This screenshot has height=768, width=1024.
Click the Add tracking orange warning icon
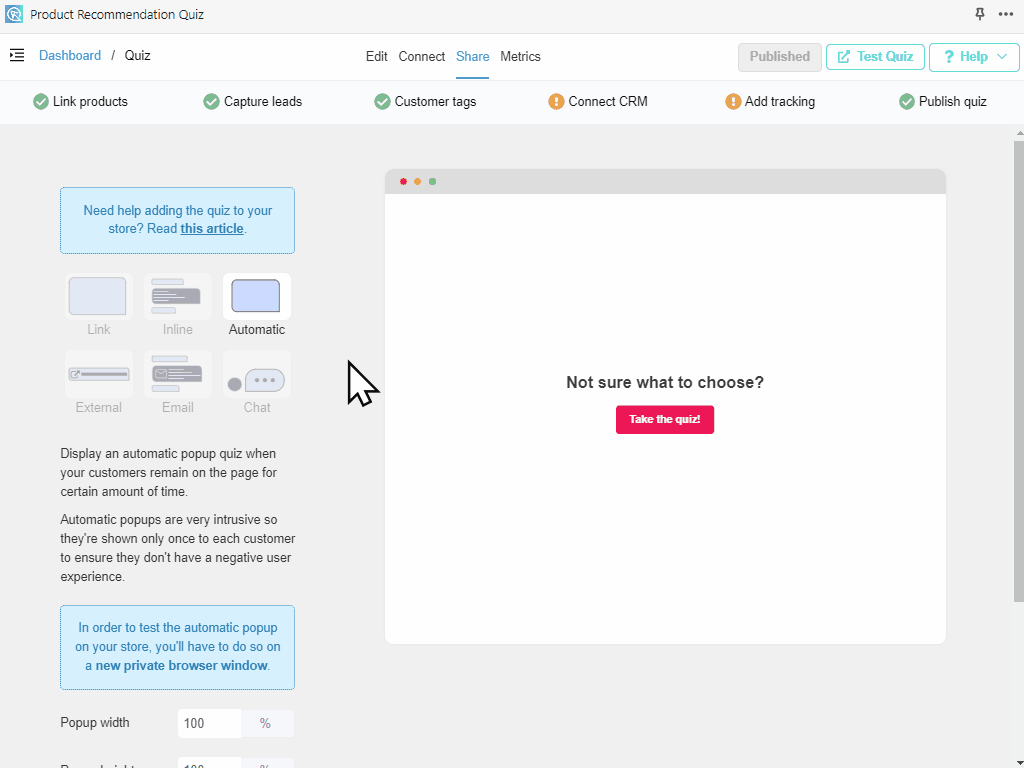(733, 102)
